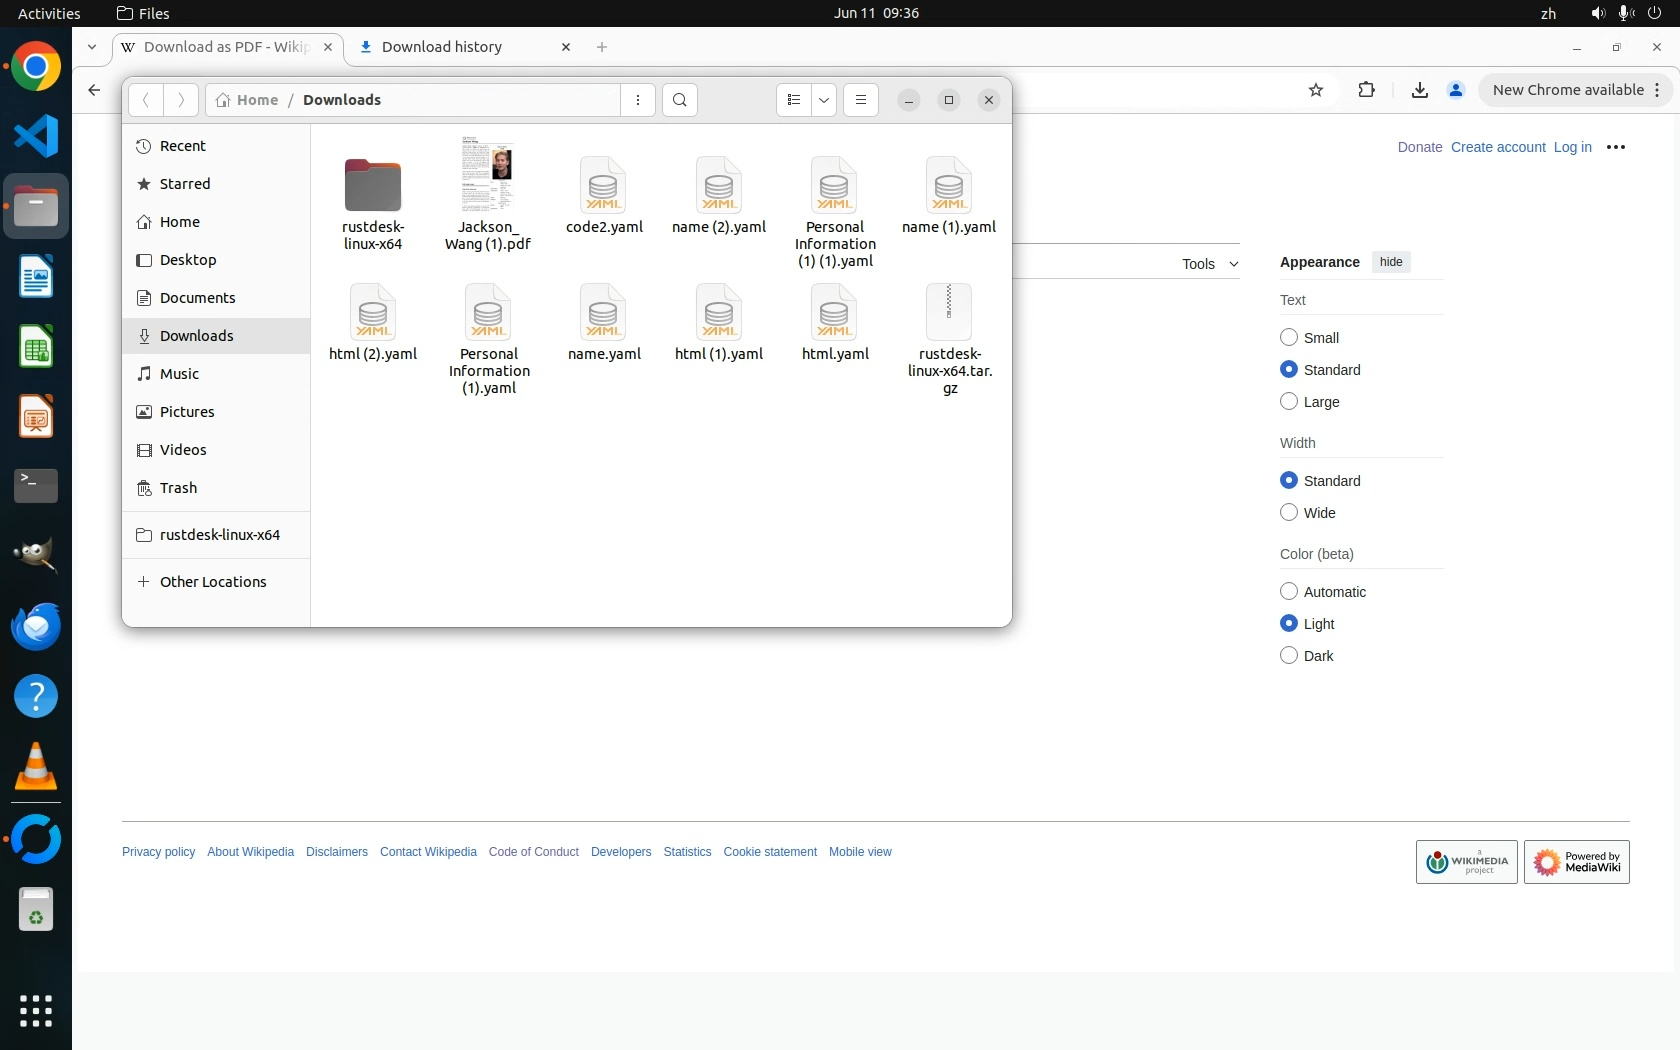Open the Trash sidebar location
This screenshot has height=1050, width=1680.
tap(178, 488)
